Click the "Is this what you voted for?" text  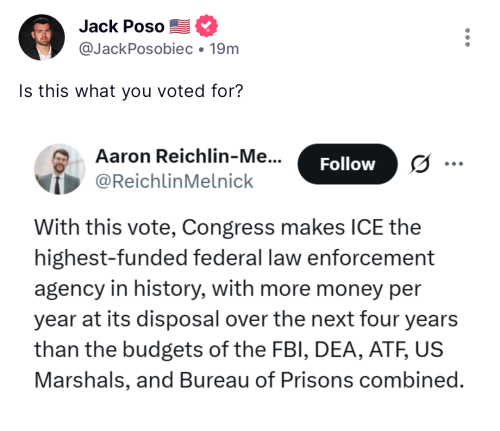click(x=131, y=91)
